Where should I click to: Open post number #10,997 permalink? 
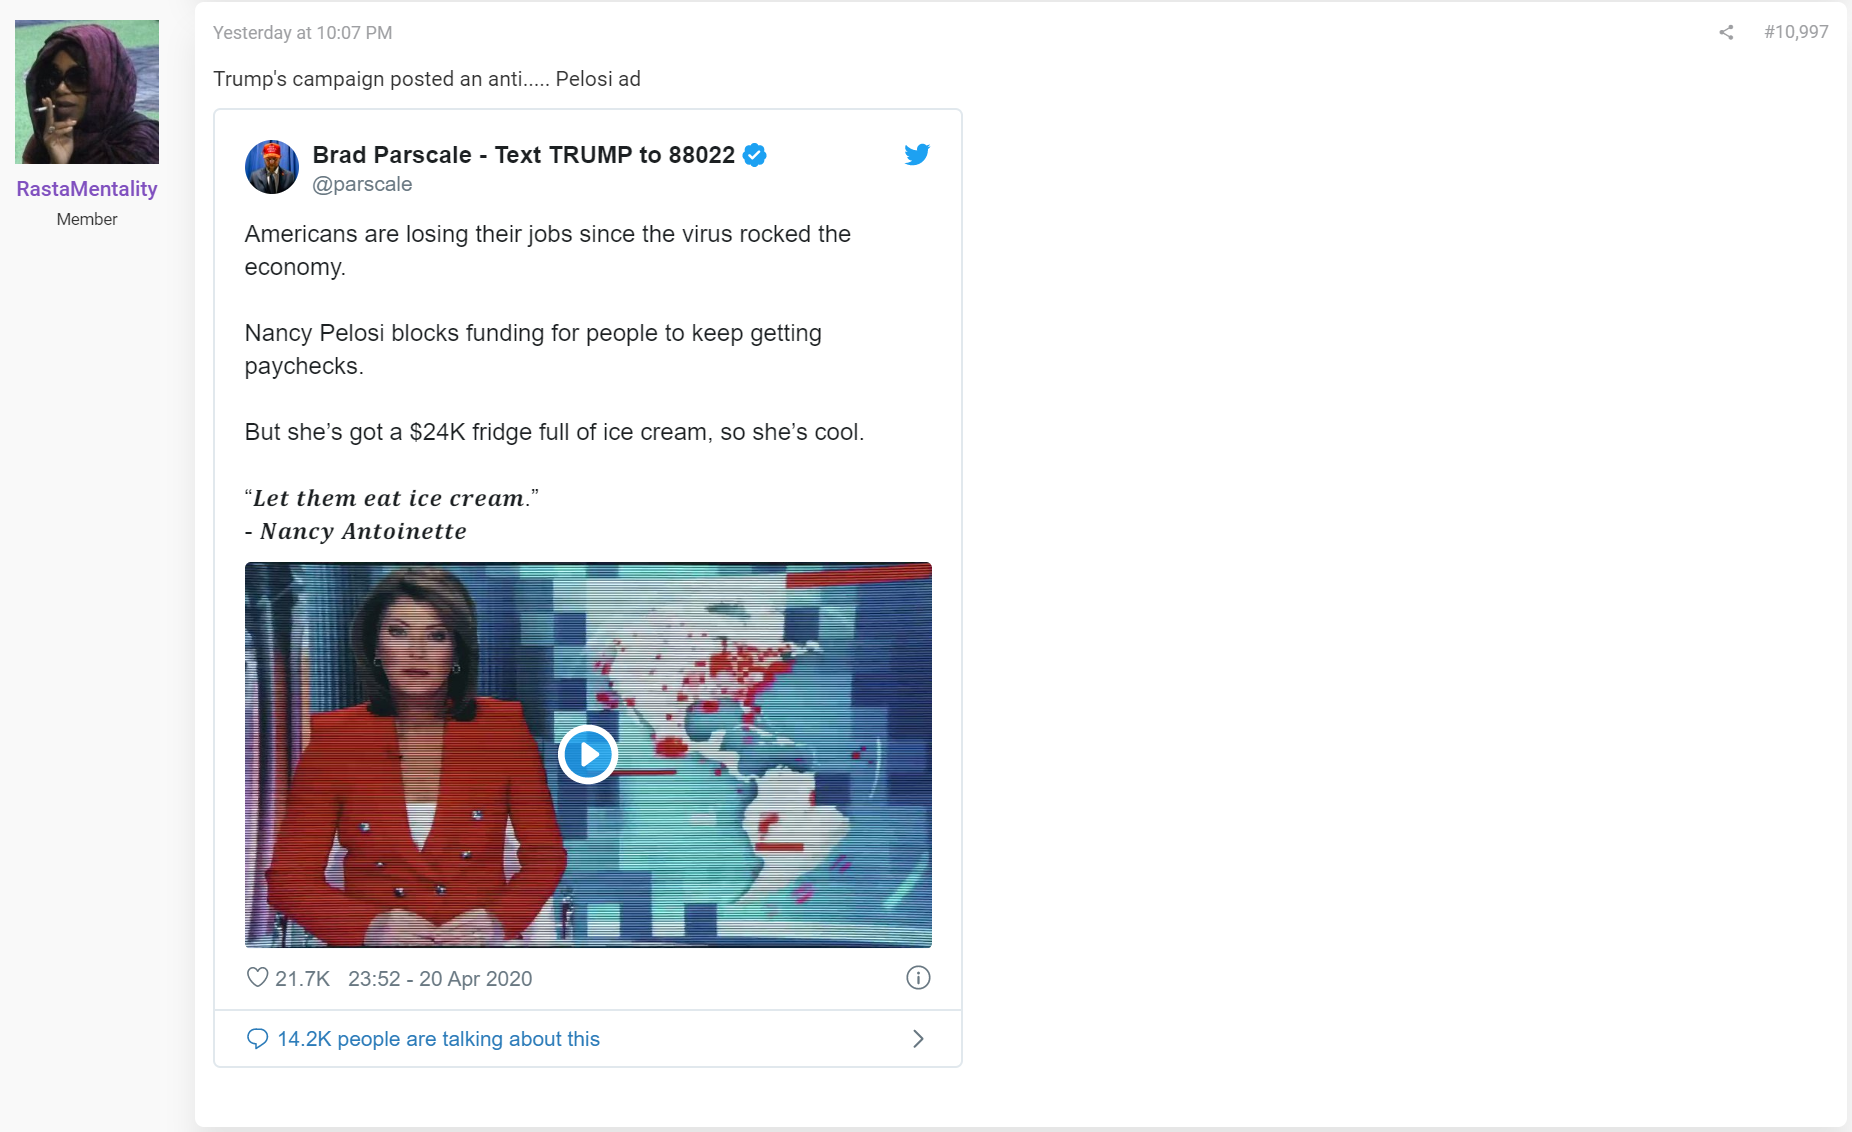pos(1796,32)
